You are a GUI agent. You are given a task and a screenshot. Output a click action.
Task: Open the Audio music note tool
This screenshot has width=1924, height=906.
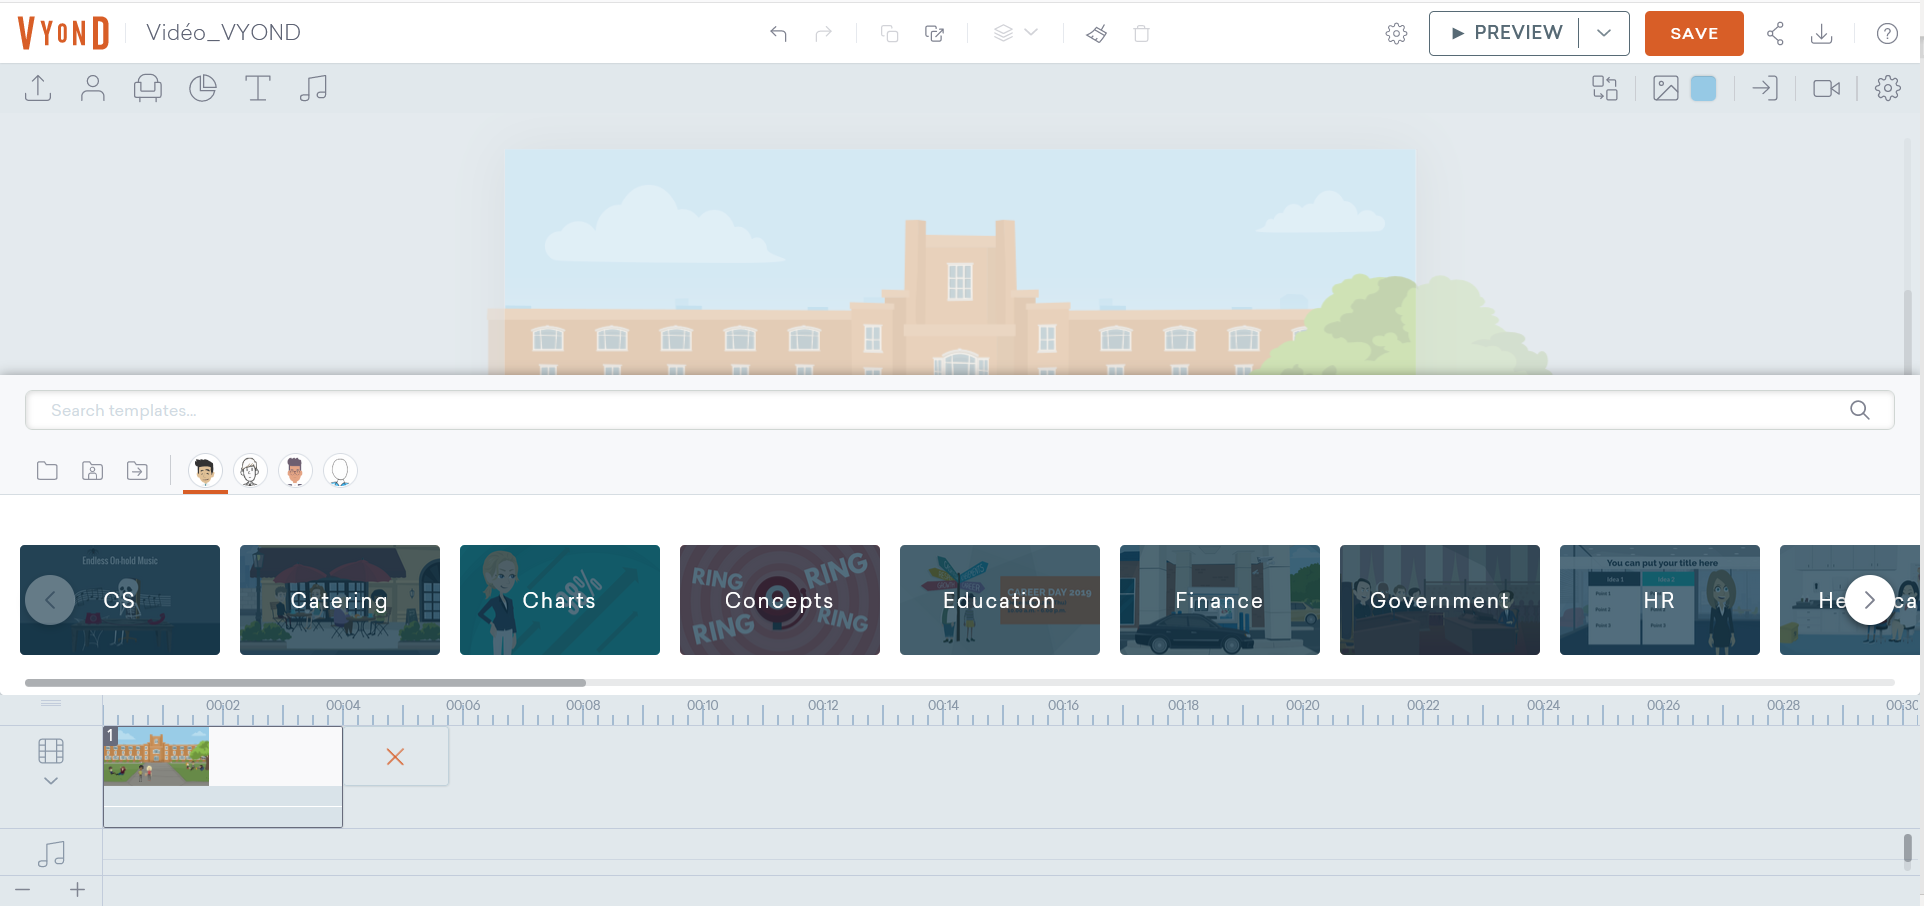point(313,88)
